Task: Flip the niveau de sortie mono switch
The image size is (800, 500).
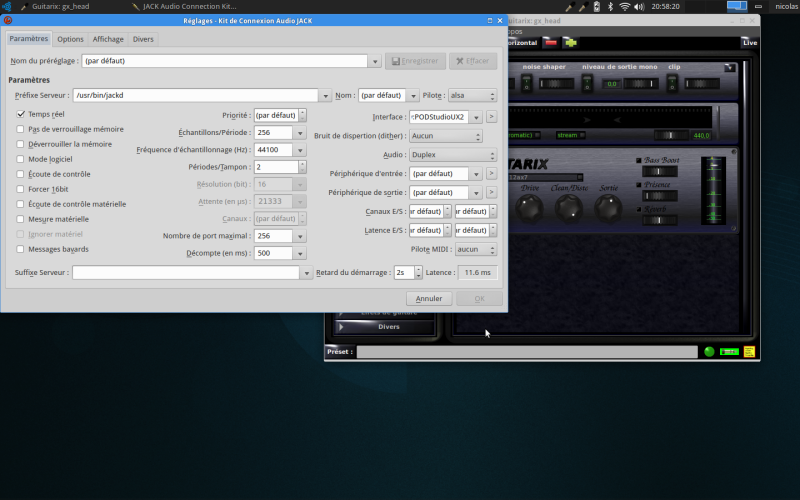Action: 587,83
